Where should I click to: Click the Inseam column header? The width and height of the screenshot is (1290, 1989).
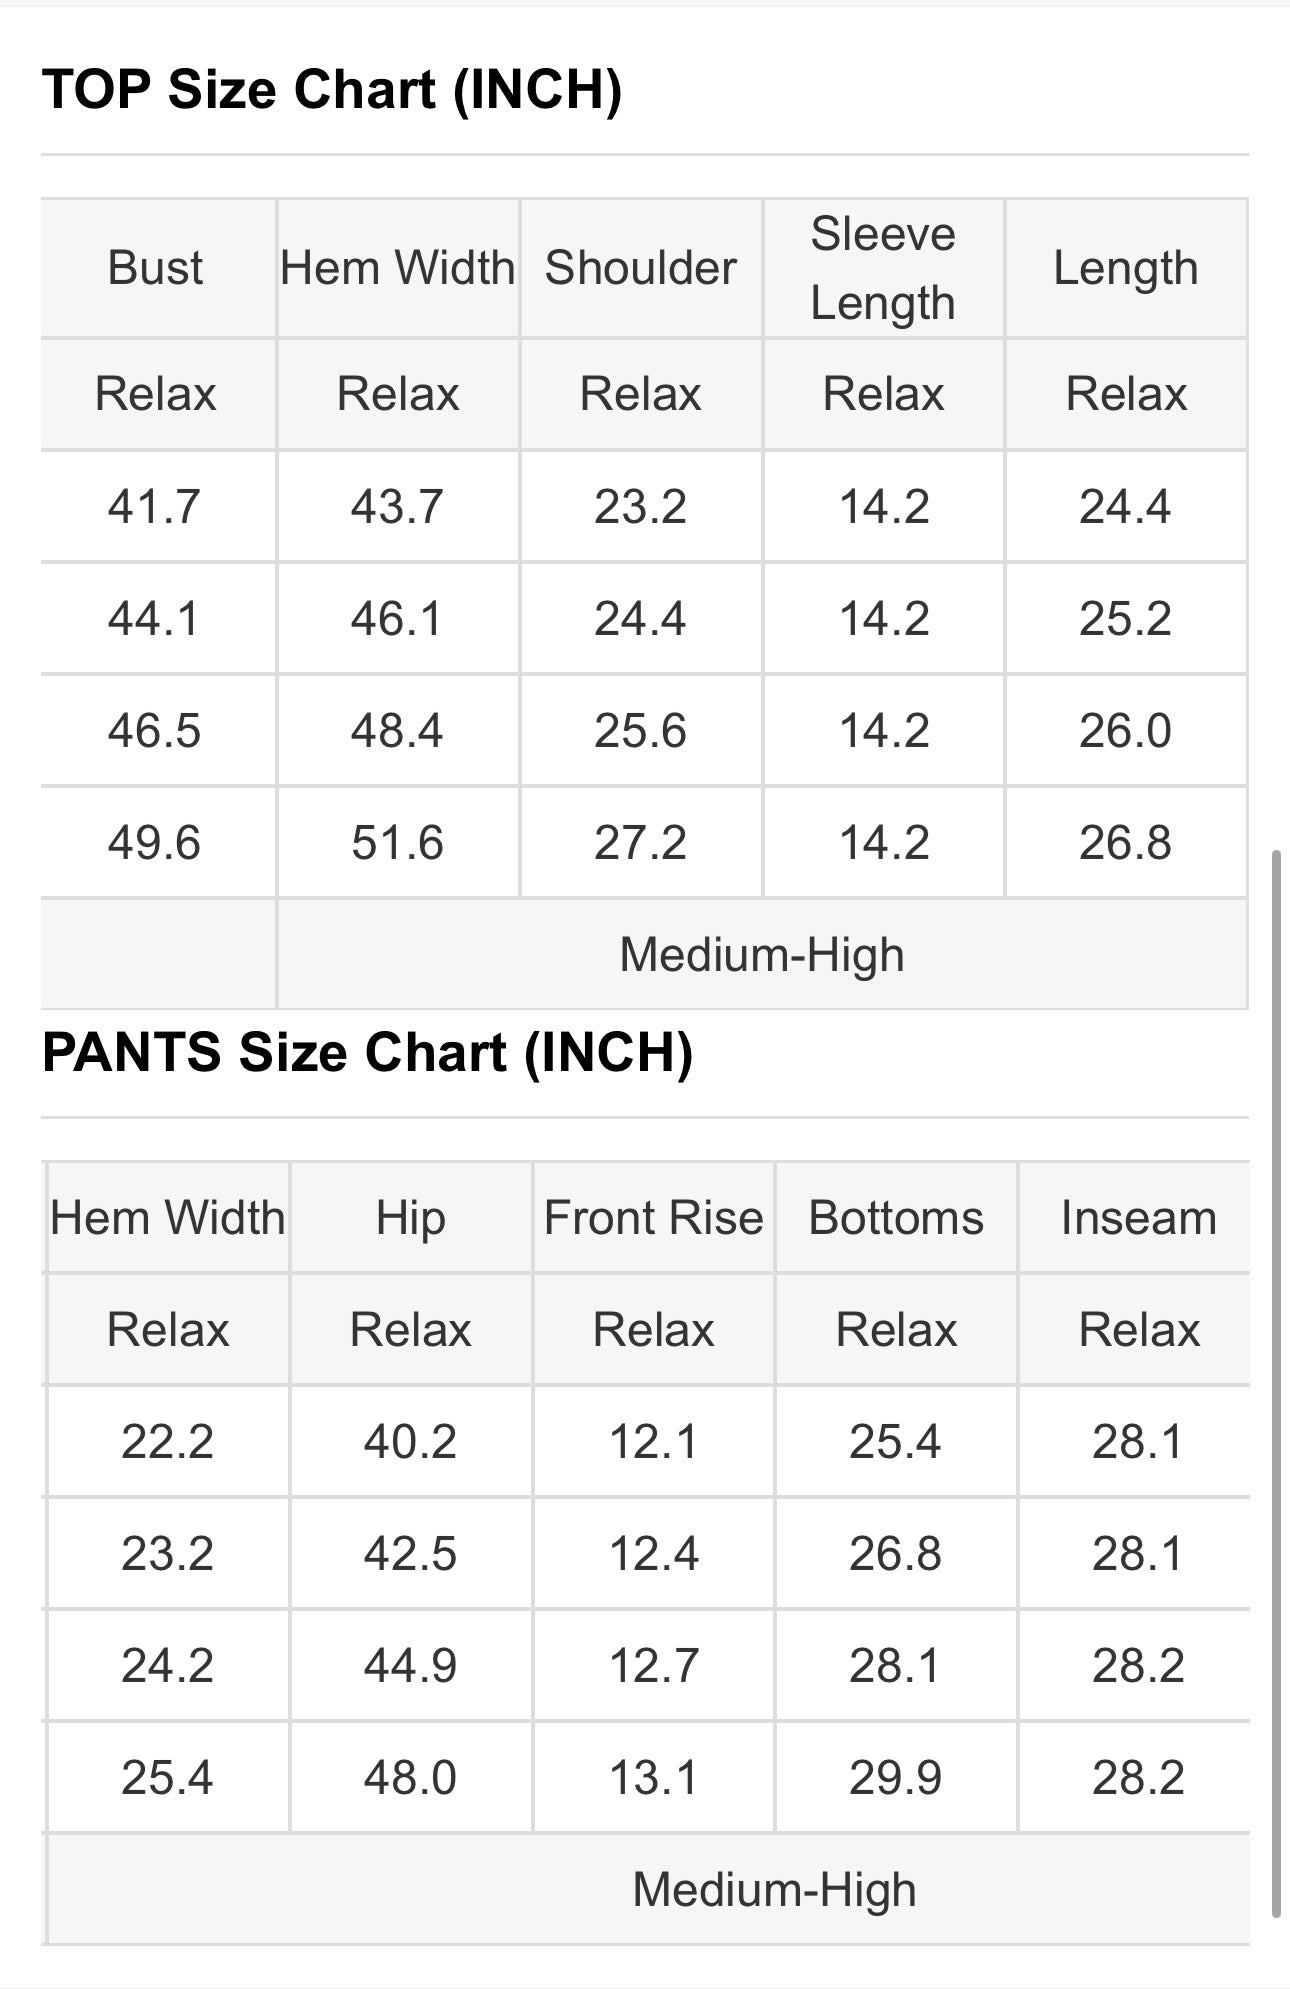pos(1139,1218)
